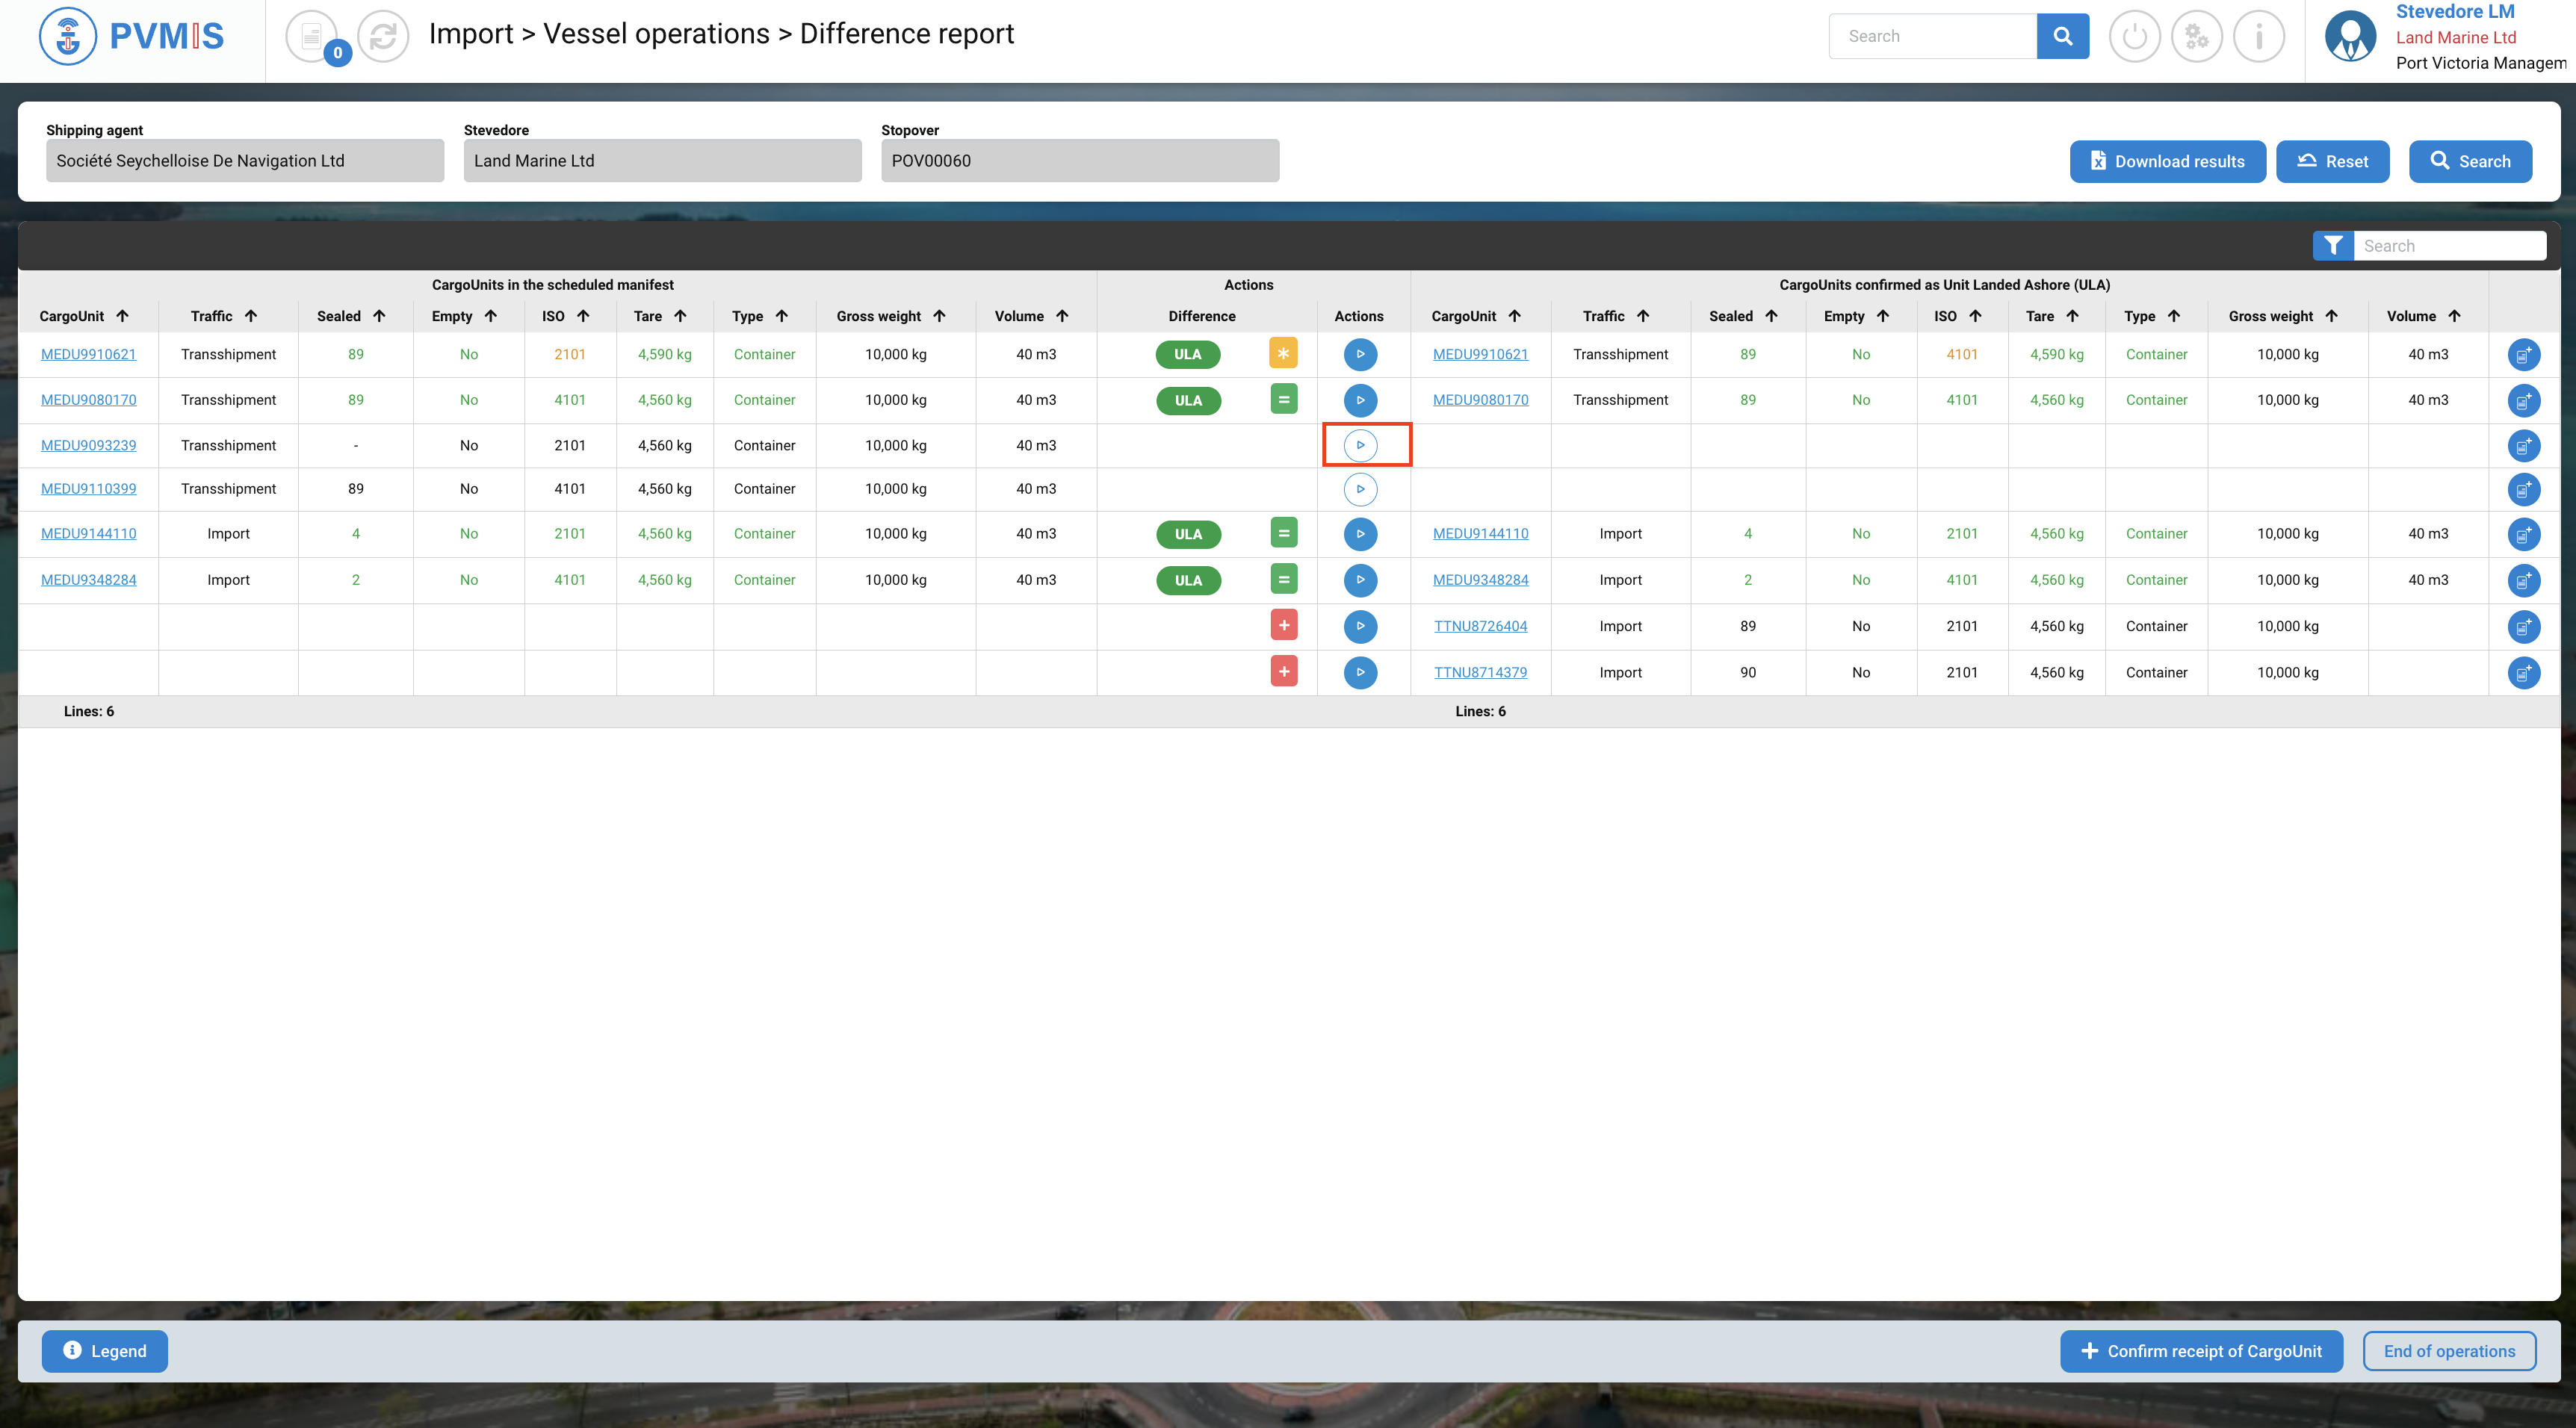Click outlined play action for MEDU9093239
The height and width of the screenshot is (1428, 2576).
pyautogui.click(x=1360, y=445)
